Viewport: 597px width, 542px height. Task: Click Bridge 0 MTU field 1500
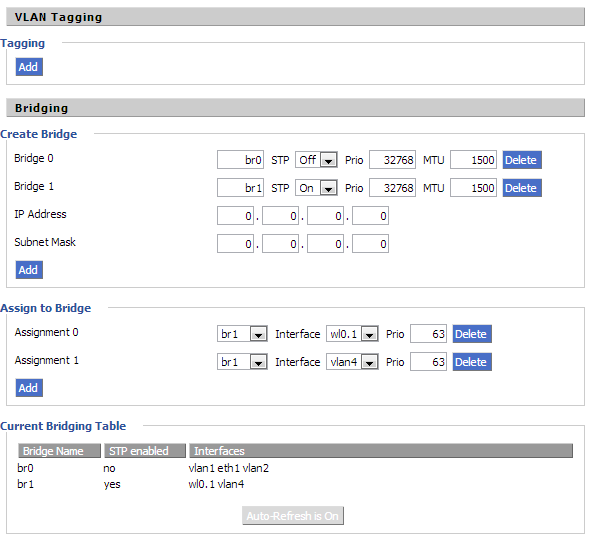click(x=473, y=160)
